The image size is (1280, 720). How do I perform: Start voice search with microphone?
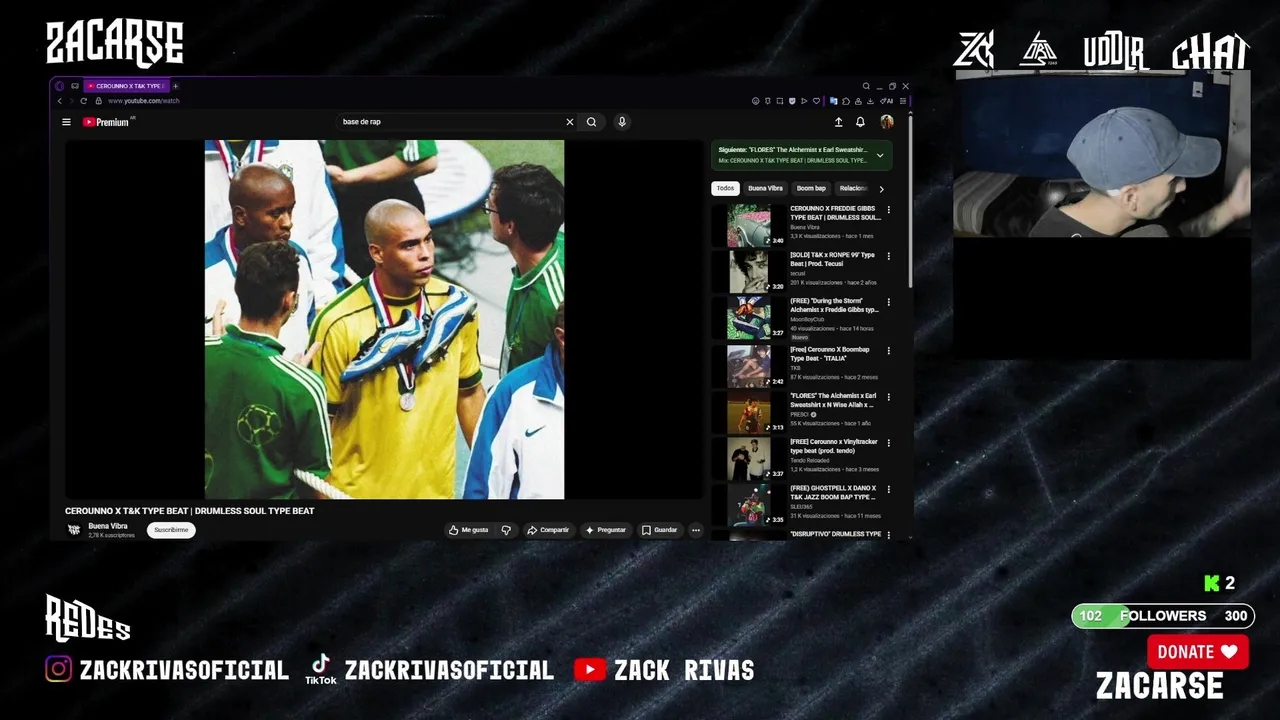point(621,122)
